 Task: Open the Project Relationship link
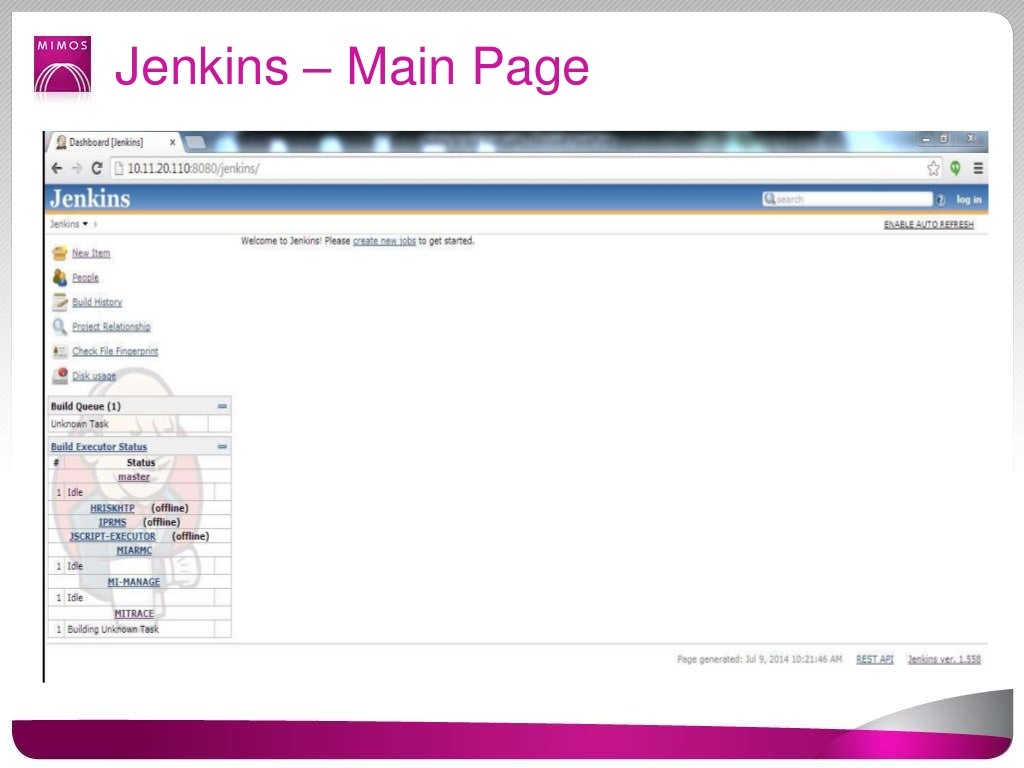111,327
